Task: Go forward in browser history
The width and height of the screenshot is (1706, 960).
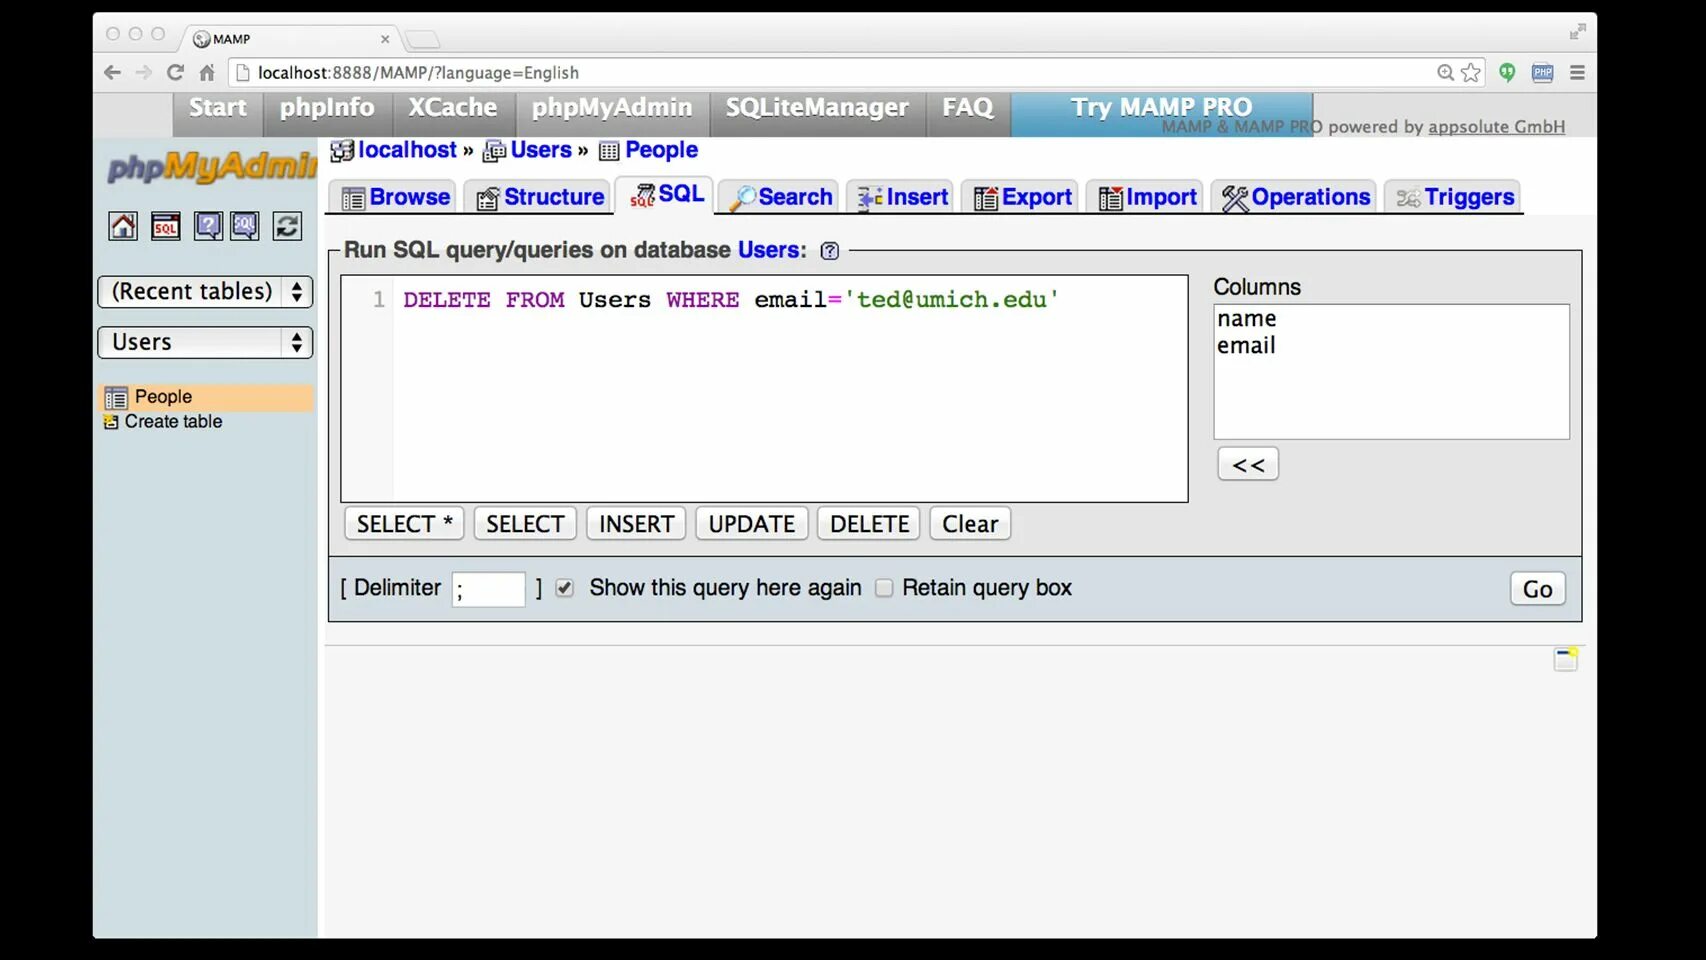Action: click(144, 72)
